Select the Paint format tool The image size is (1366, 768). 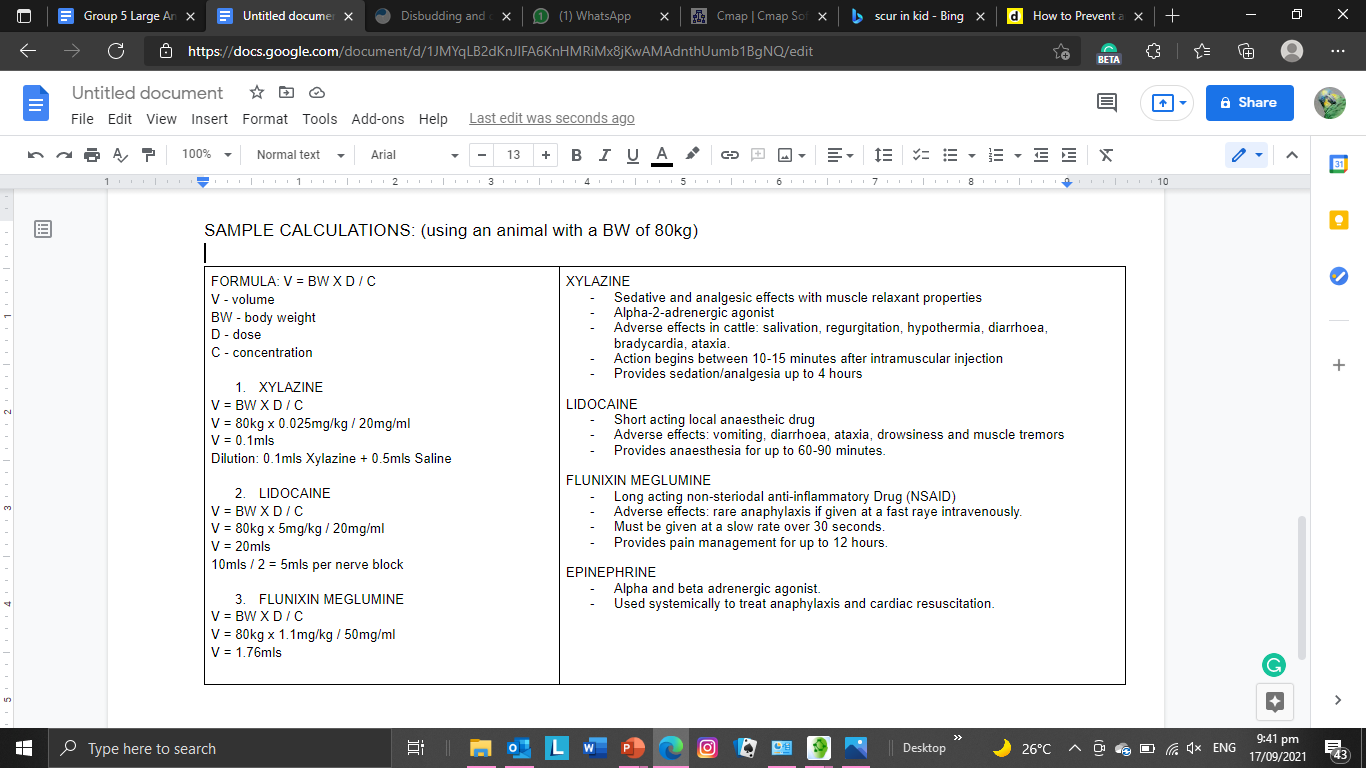pyautogui.click(x=149, y=155)
